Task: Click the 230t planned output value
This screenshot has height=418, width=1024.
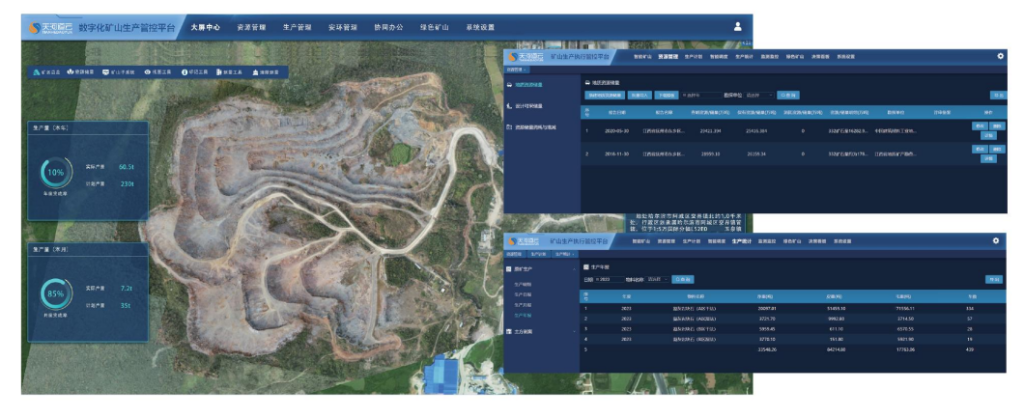Action: tap(127, 184)
